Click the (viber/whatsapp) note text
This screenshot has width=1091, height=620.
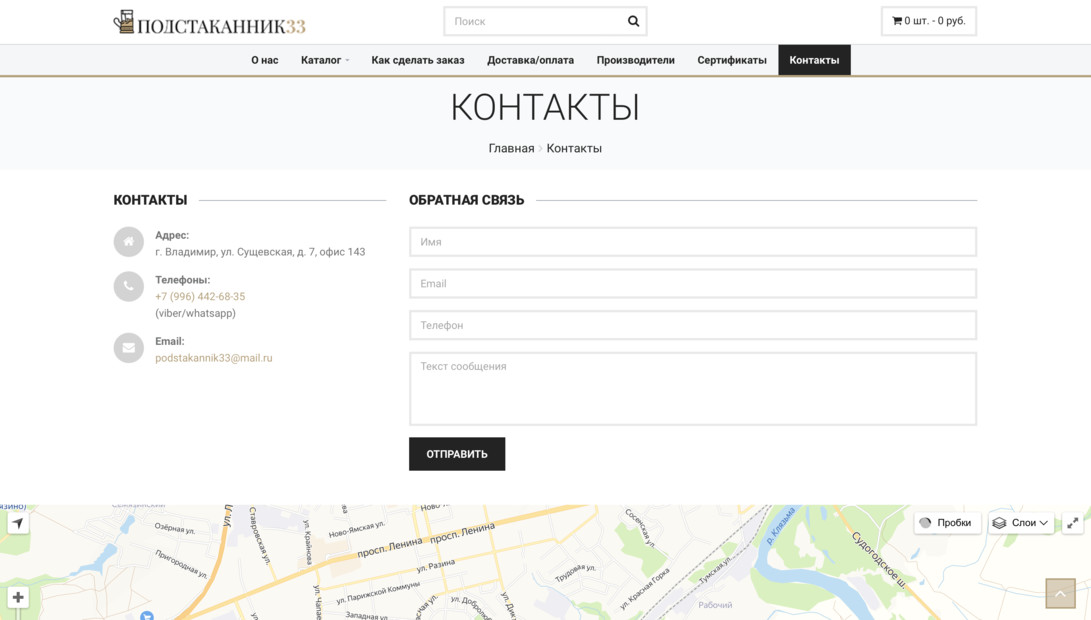tap(196, 313)
